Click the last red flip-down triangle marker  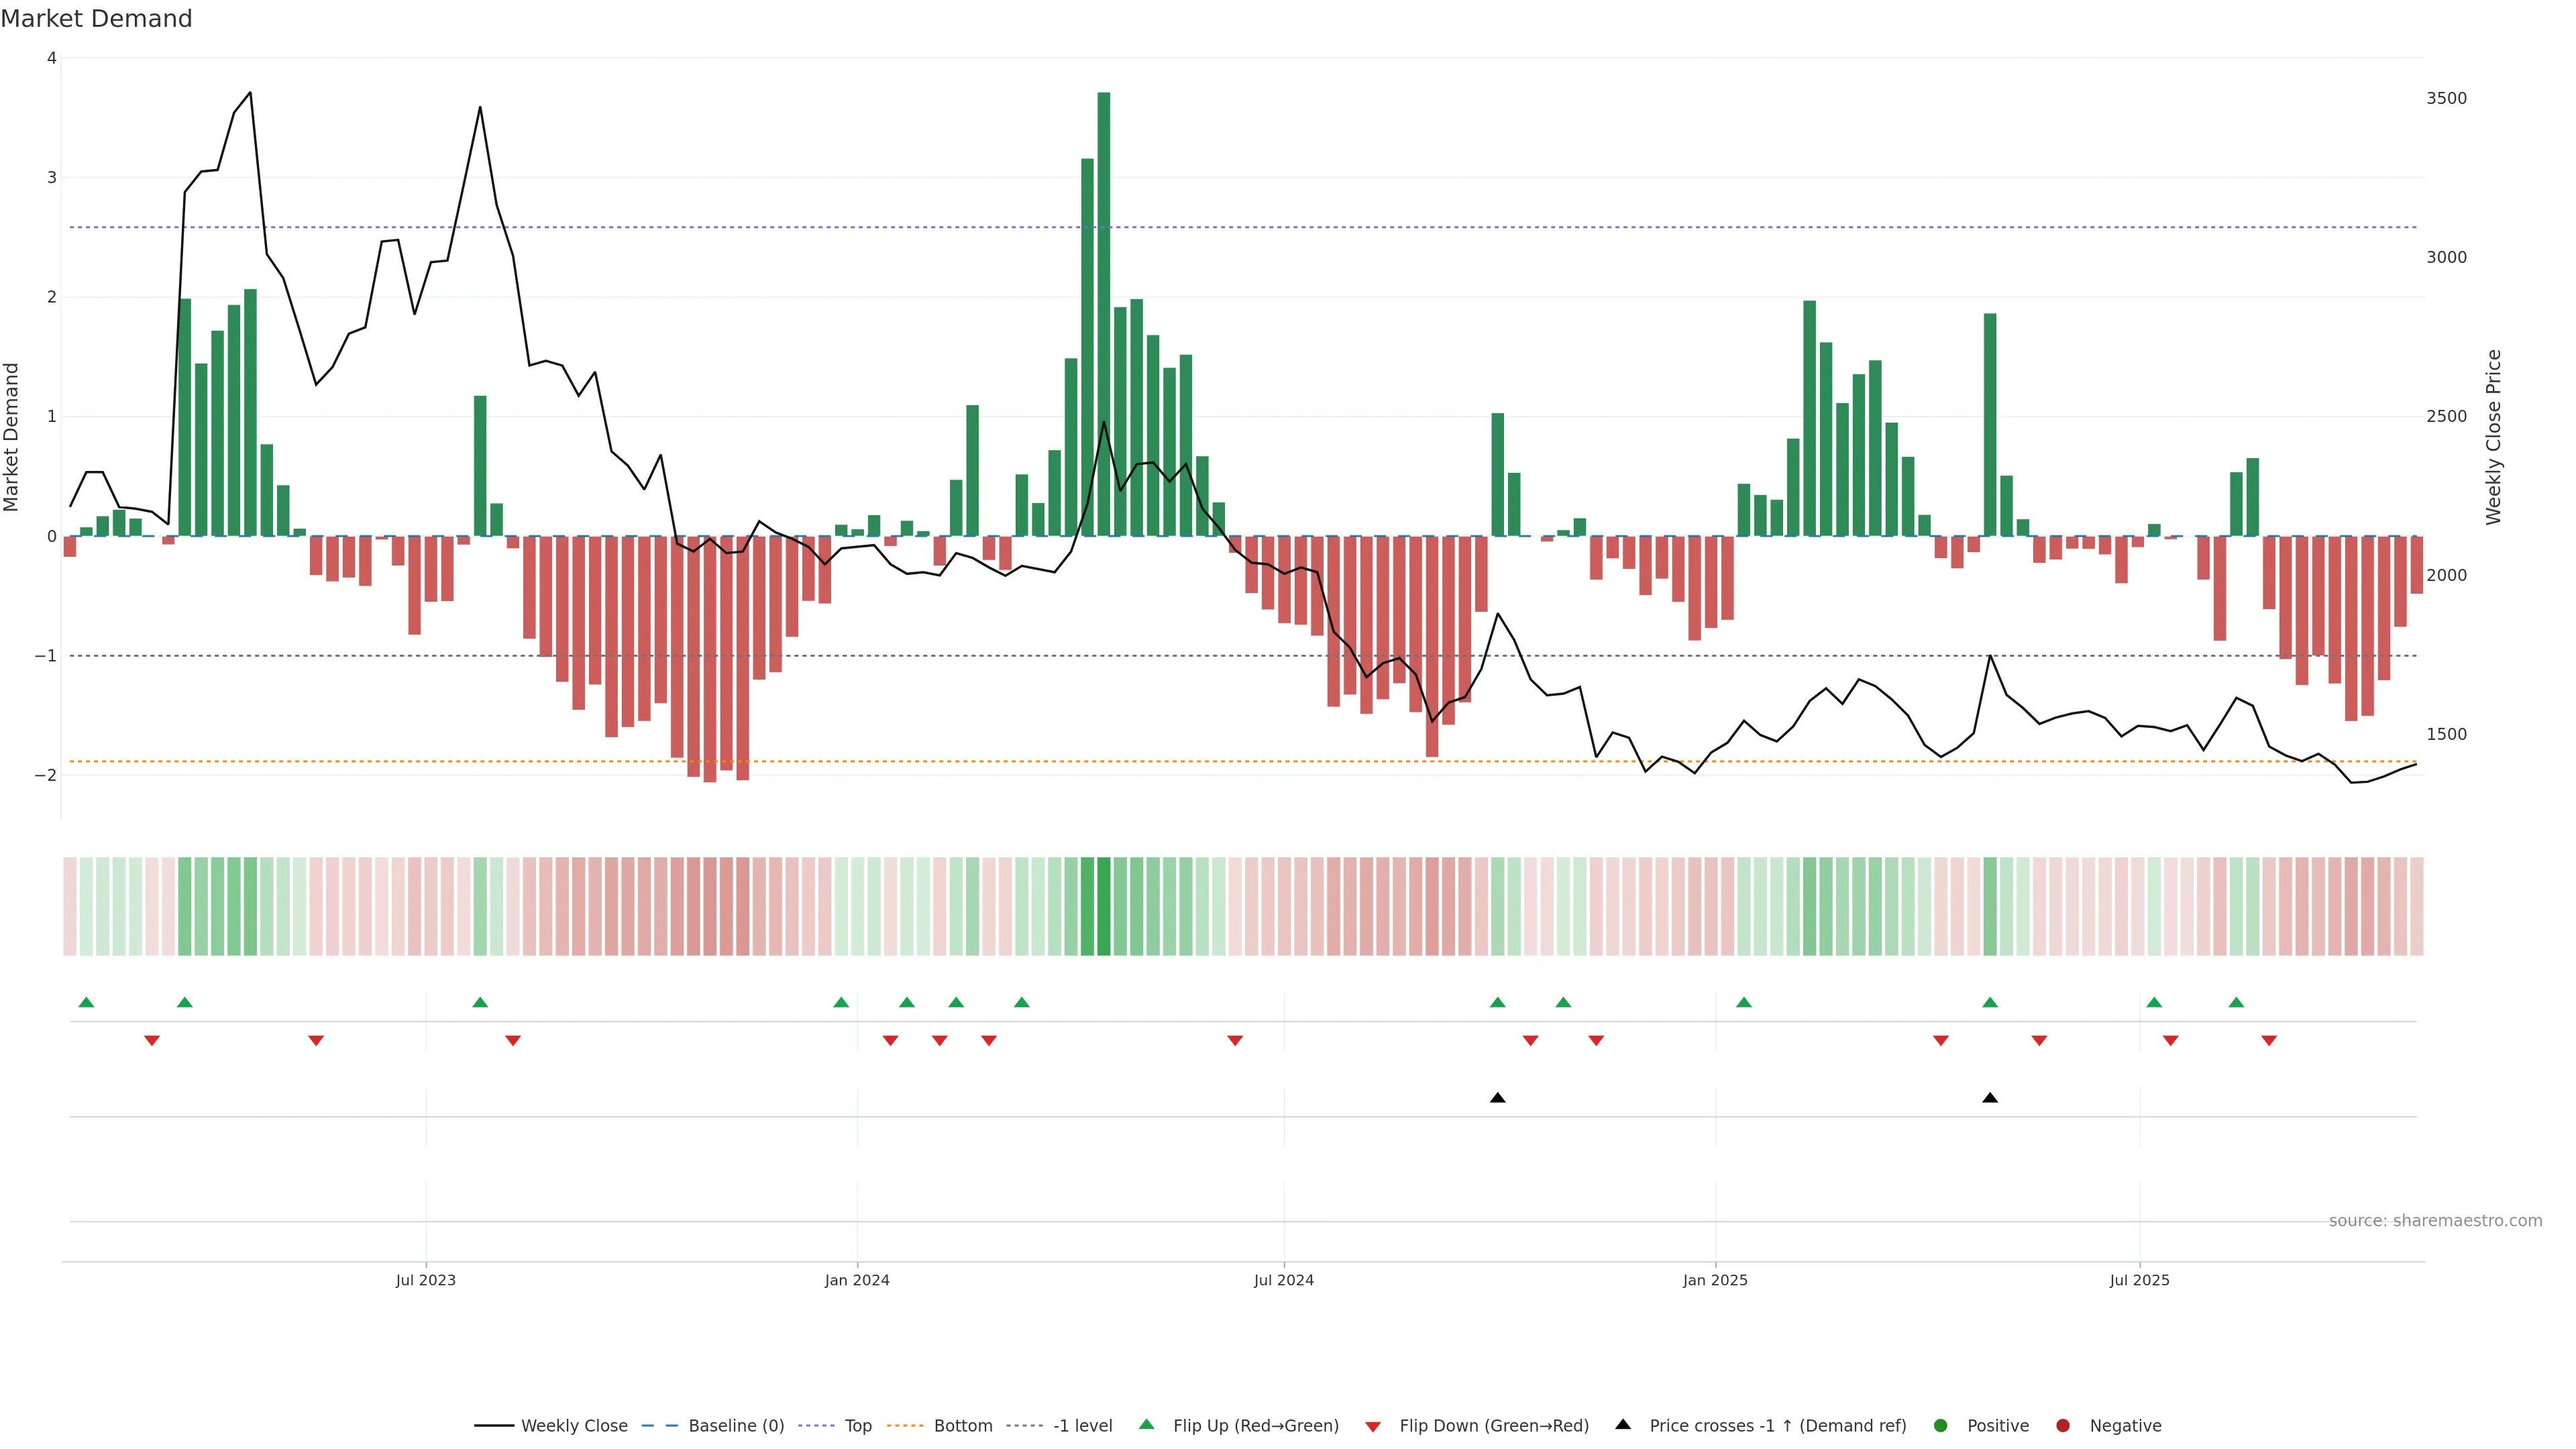pyautogui.click(x=2269, y=1041)
